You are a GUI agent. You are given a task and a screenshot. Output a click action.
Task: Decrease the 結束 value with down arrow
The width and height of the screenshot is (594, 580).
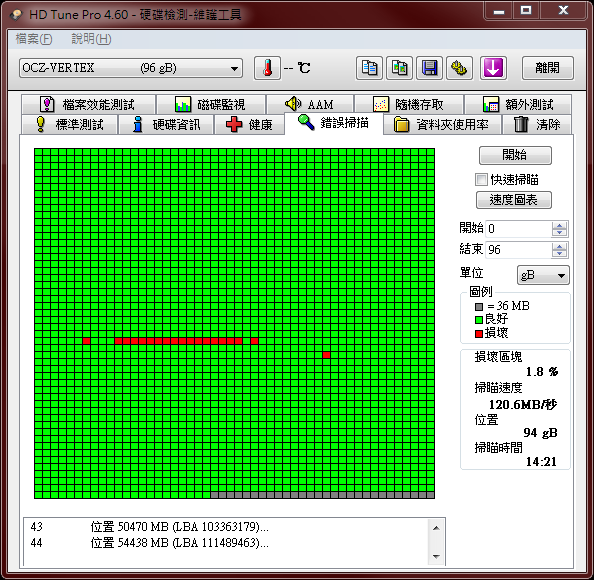pyautogui.click(x=559, y=253)
